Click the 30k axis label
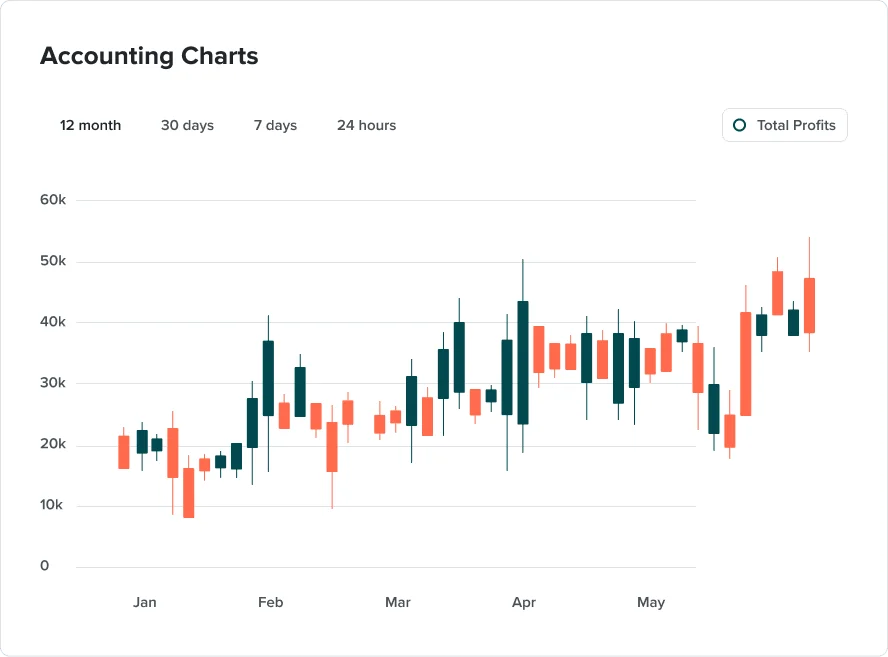888x657 pixels. click(x=53, y=383)
